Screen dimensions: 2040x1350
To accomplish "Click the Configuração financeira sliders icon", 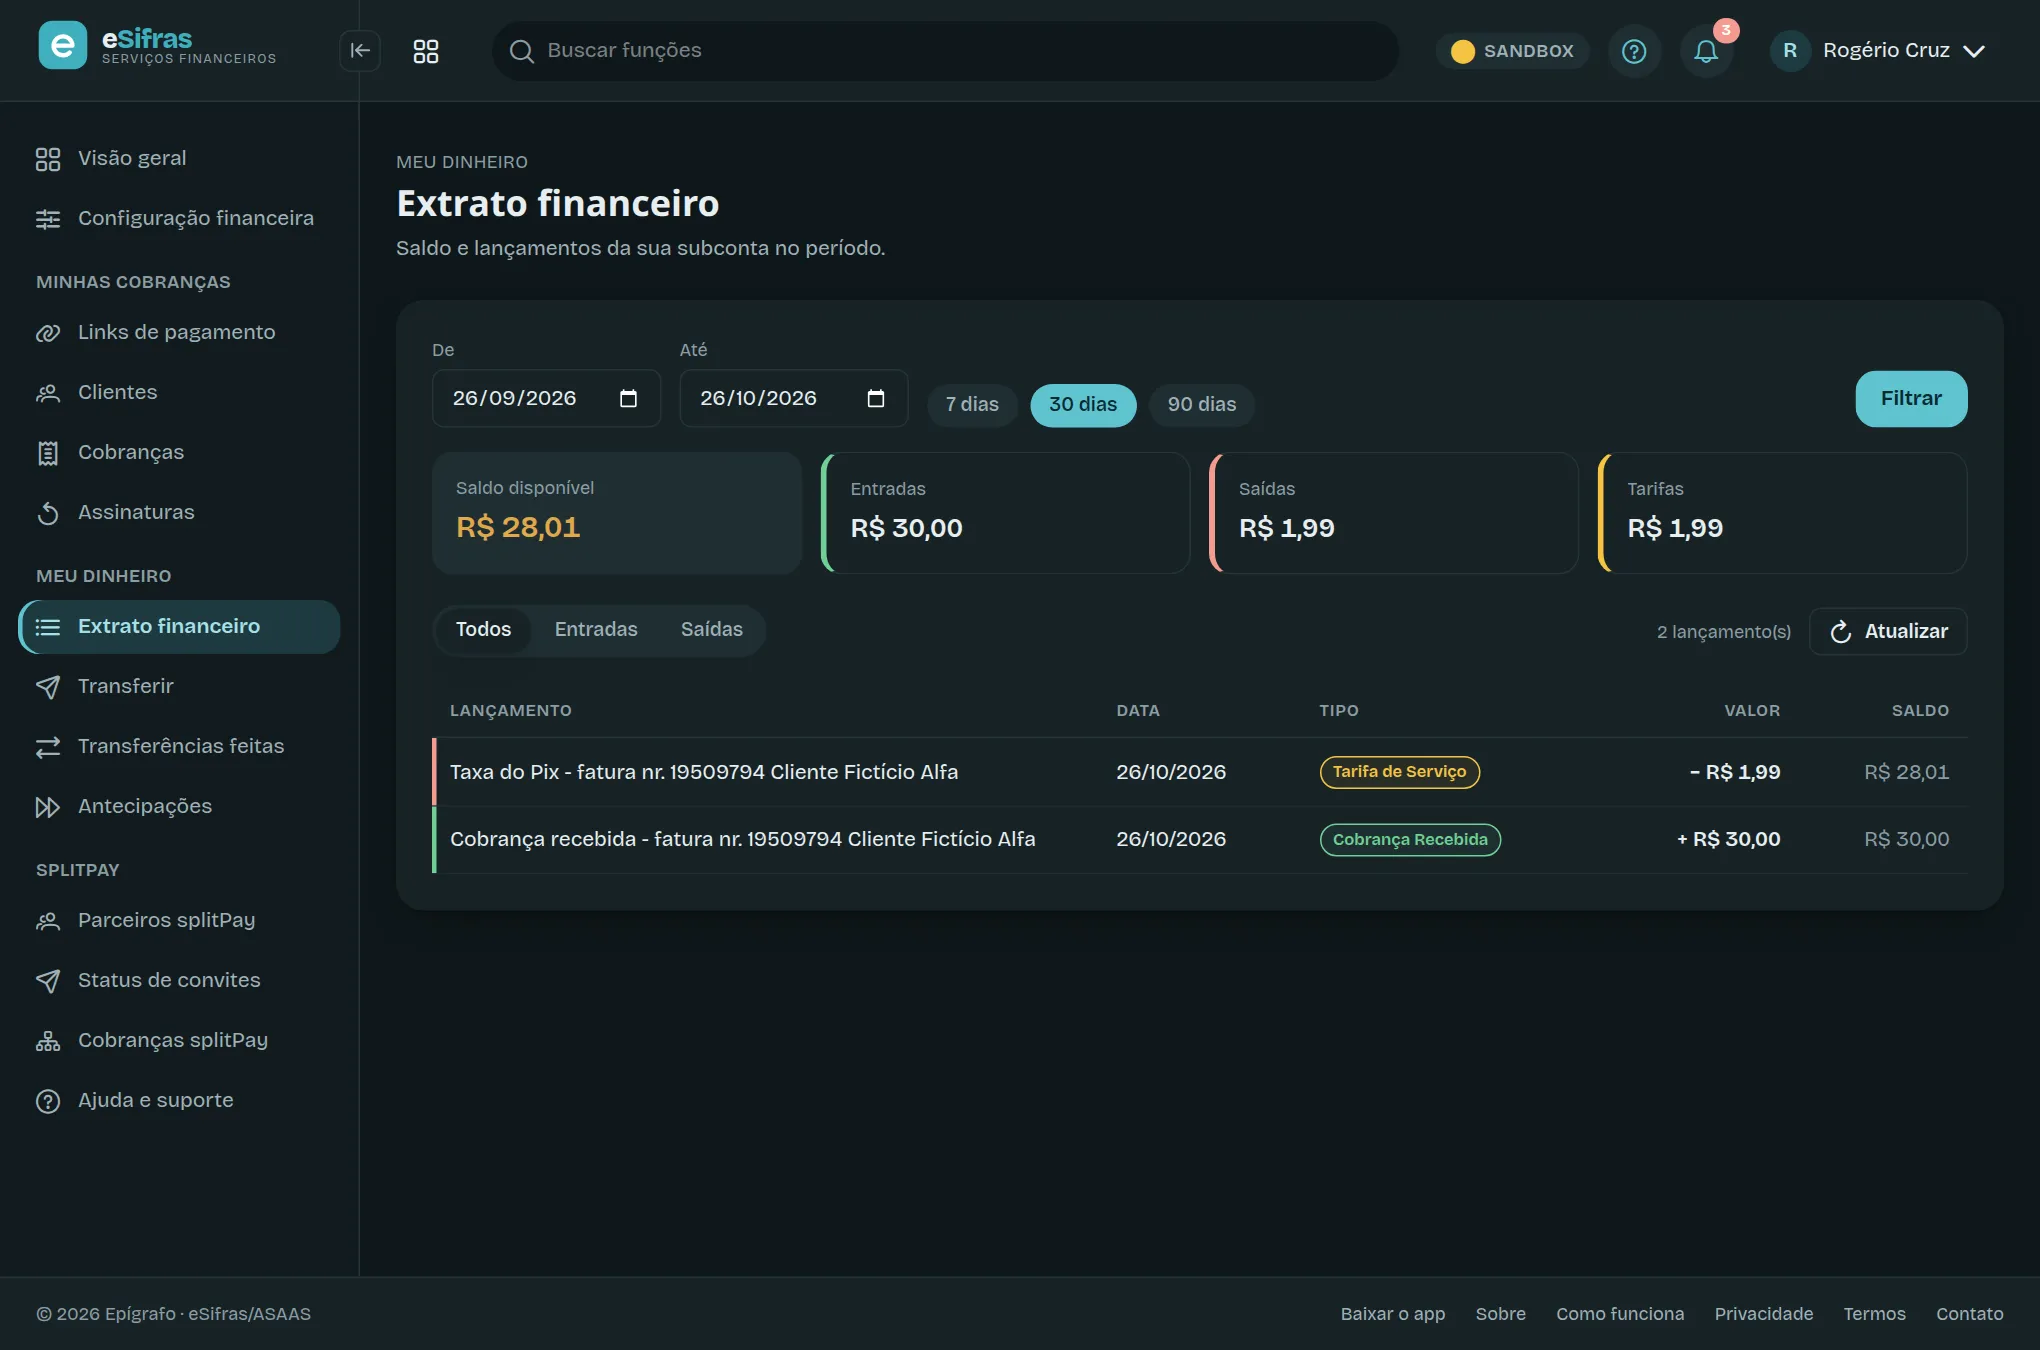I will [48, 219].
